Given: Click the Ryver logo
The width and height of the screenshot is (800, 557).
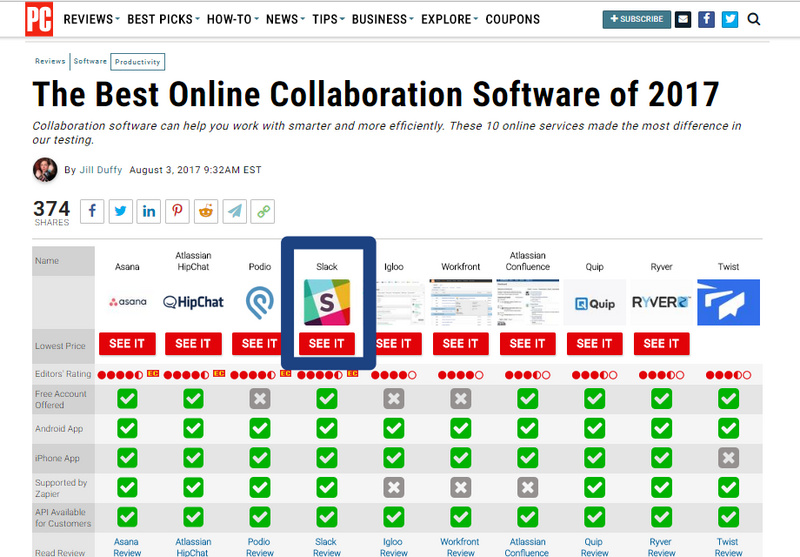Looking at the screenshot, I should pyautogui.click(x=661, y=302).
